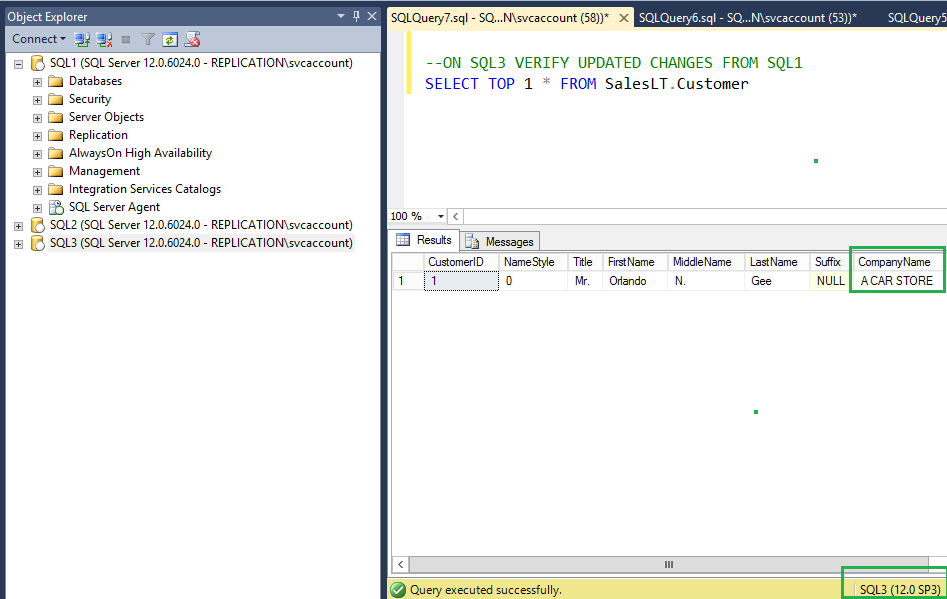
Task: Refresh the Object Explorer tree
Action: [170, 39]
